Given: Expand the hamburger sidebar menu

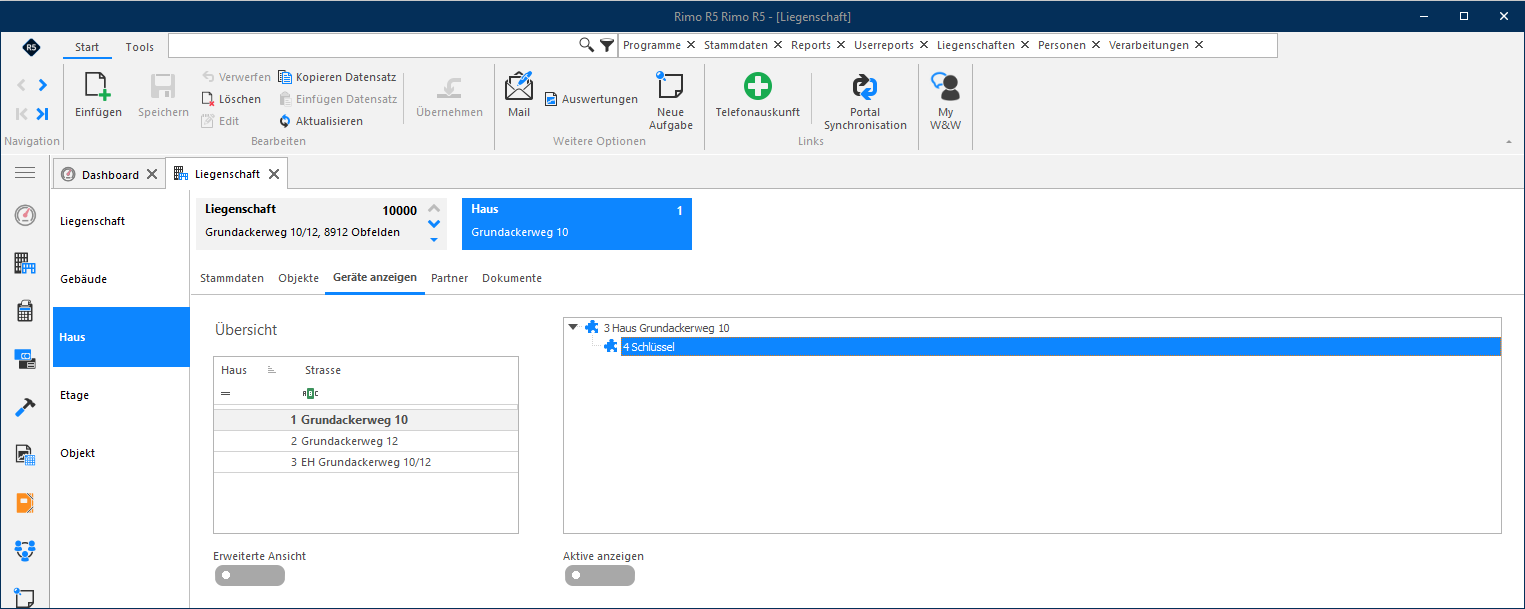Looking at the screenshot, I should click(25, 173).
